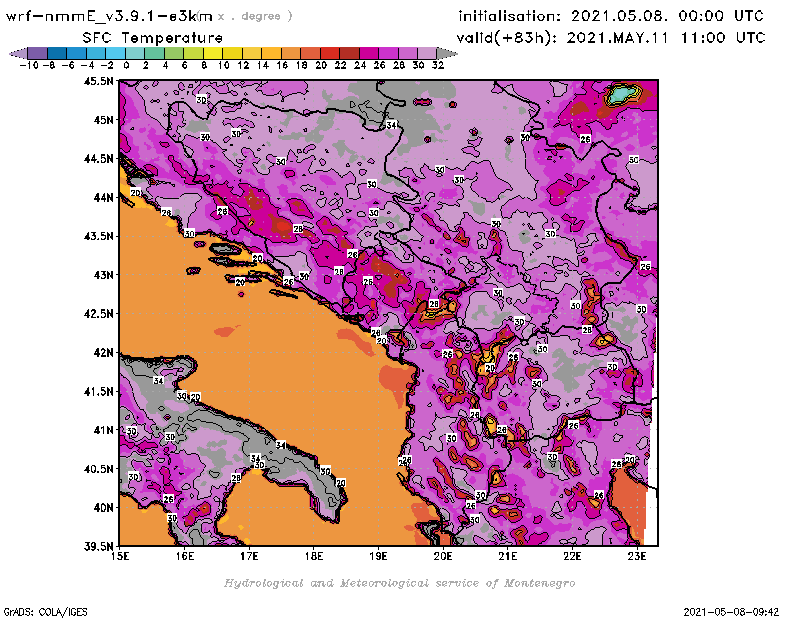This screenshot has height=618, width=800.
Task: Click the longitude label '18E'
Action: (314, 556)
